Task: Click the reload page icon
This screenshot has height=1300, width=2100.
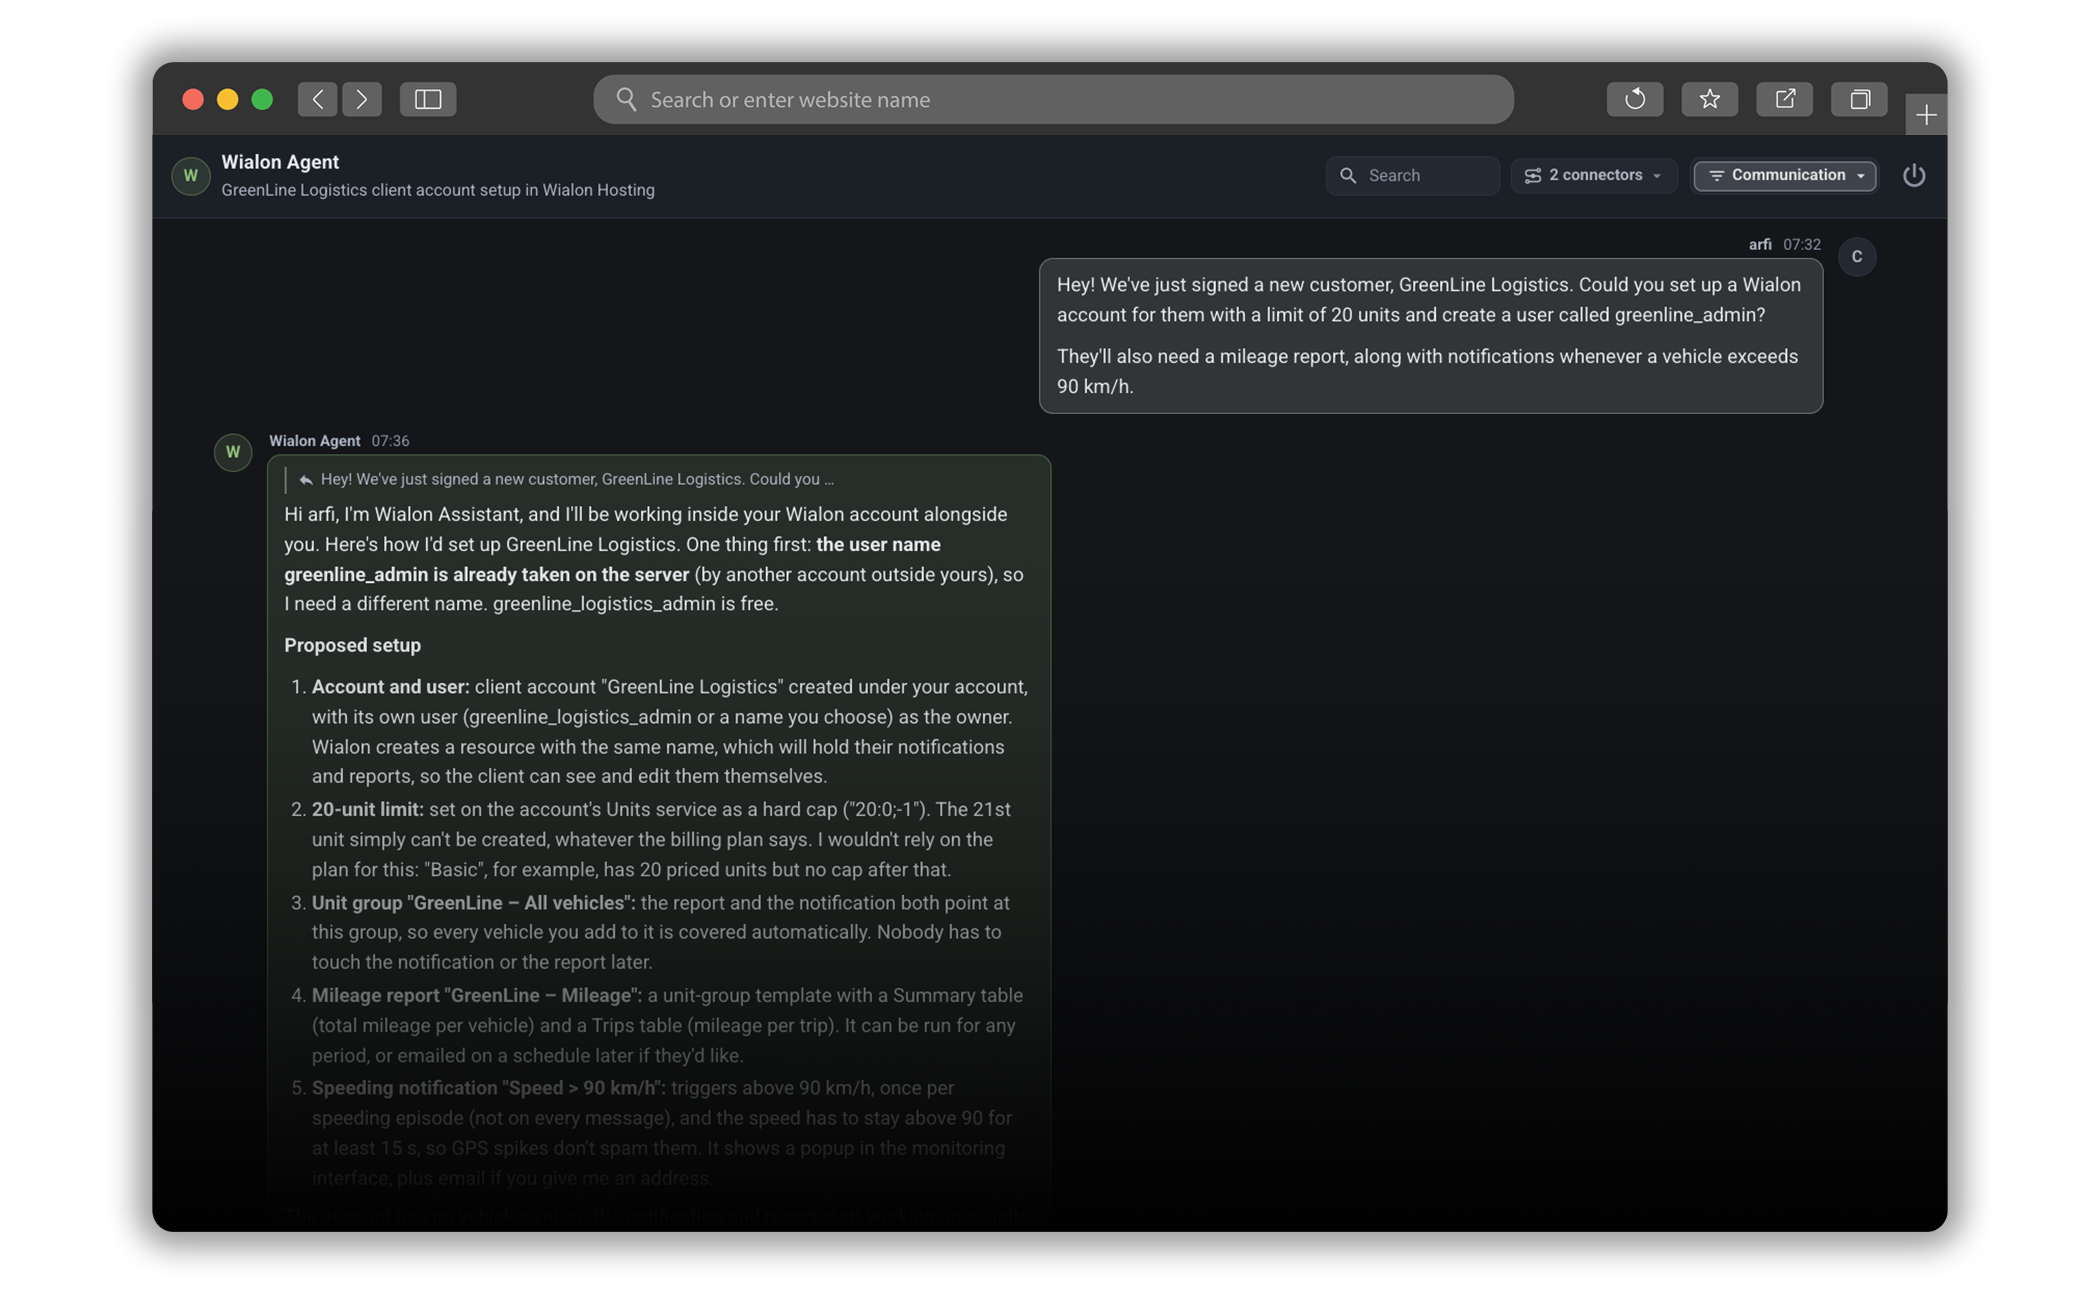Action: (1635, 99)
